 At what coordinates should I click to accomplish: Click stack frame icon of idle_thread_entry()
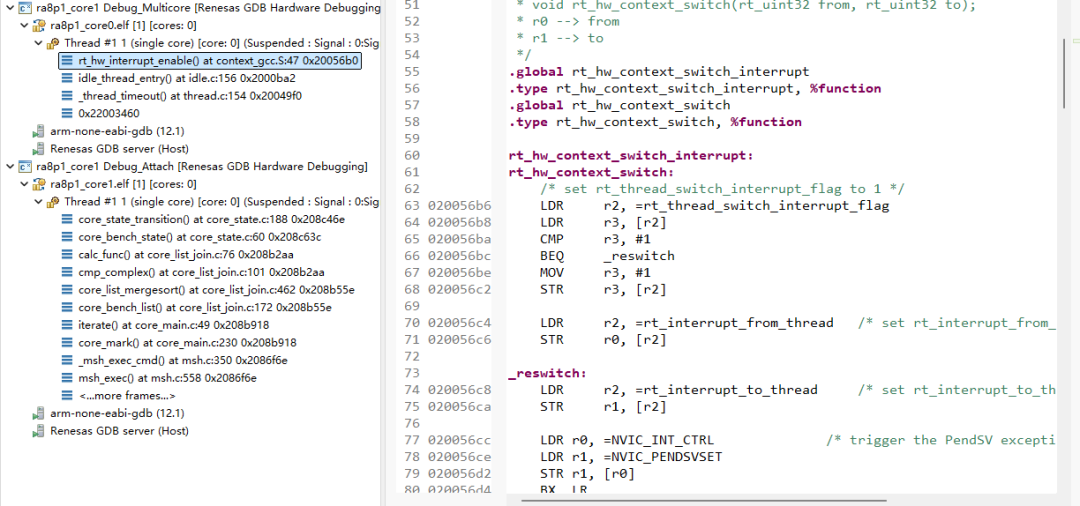point(67,78)
